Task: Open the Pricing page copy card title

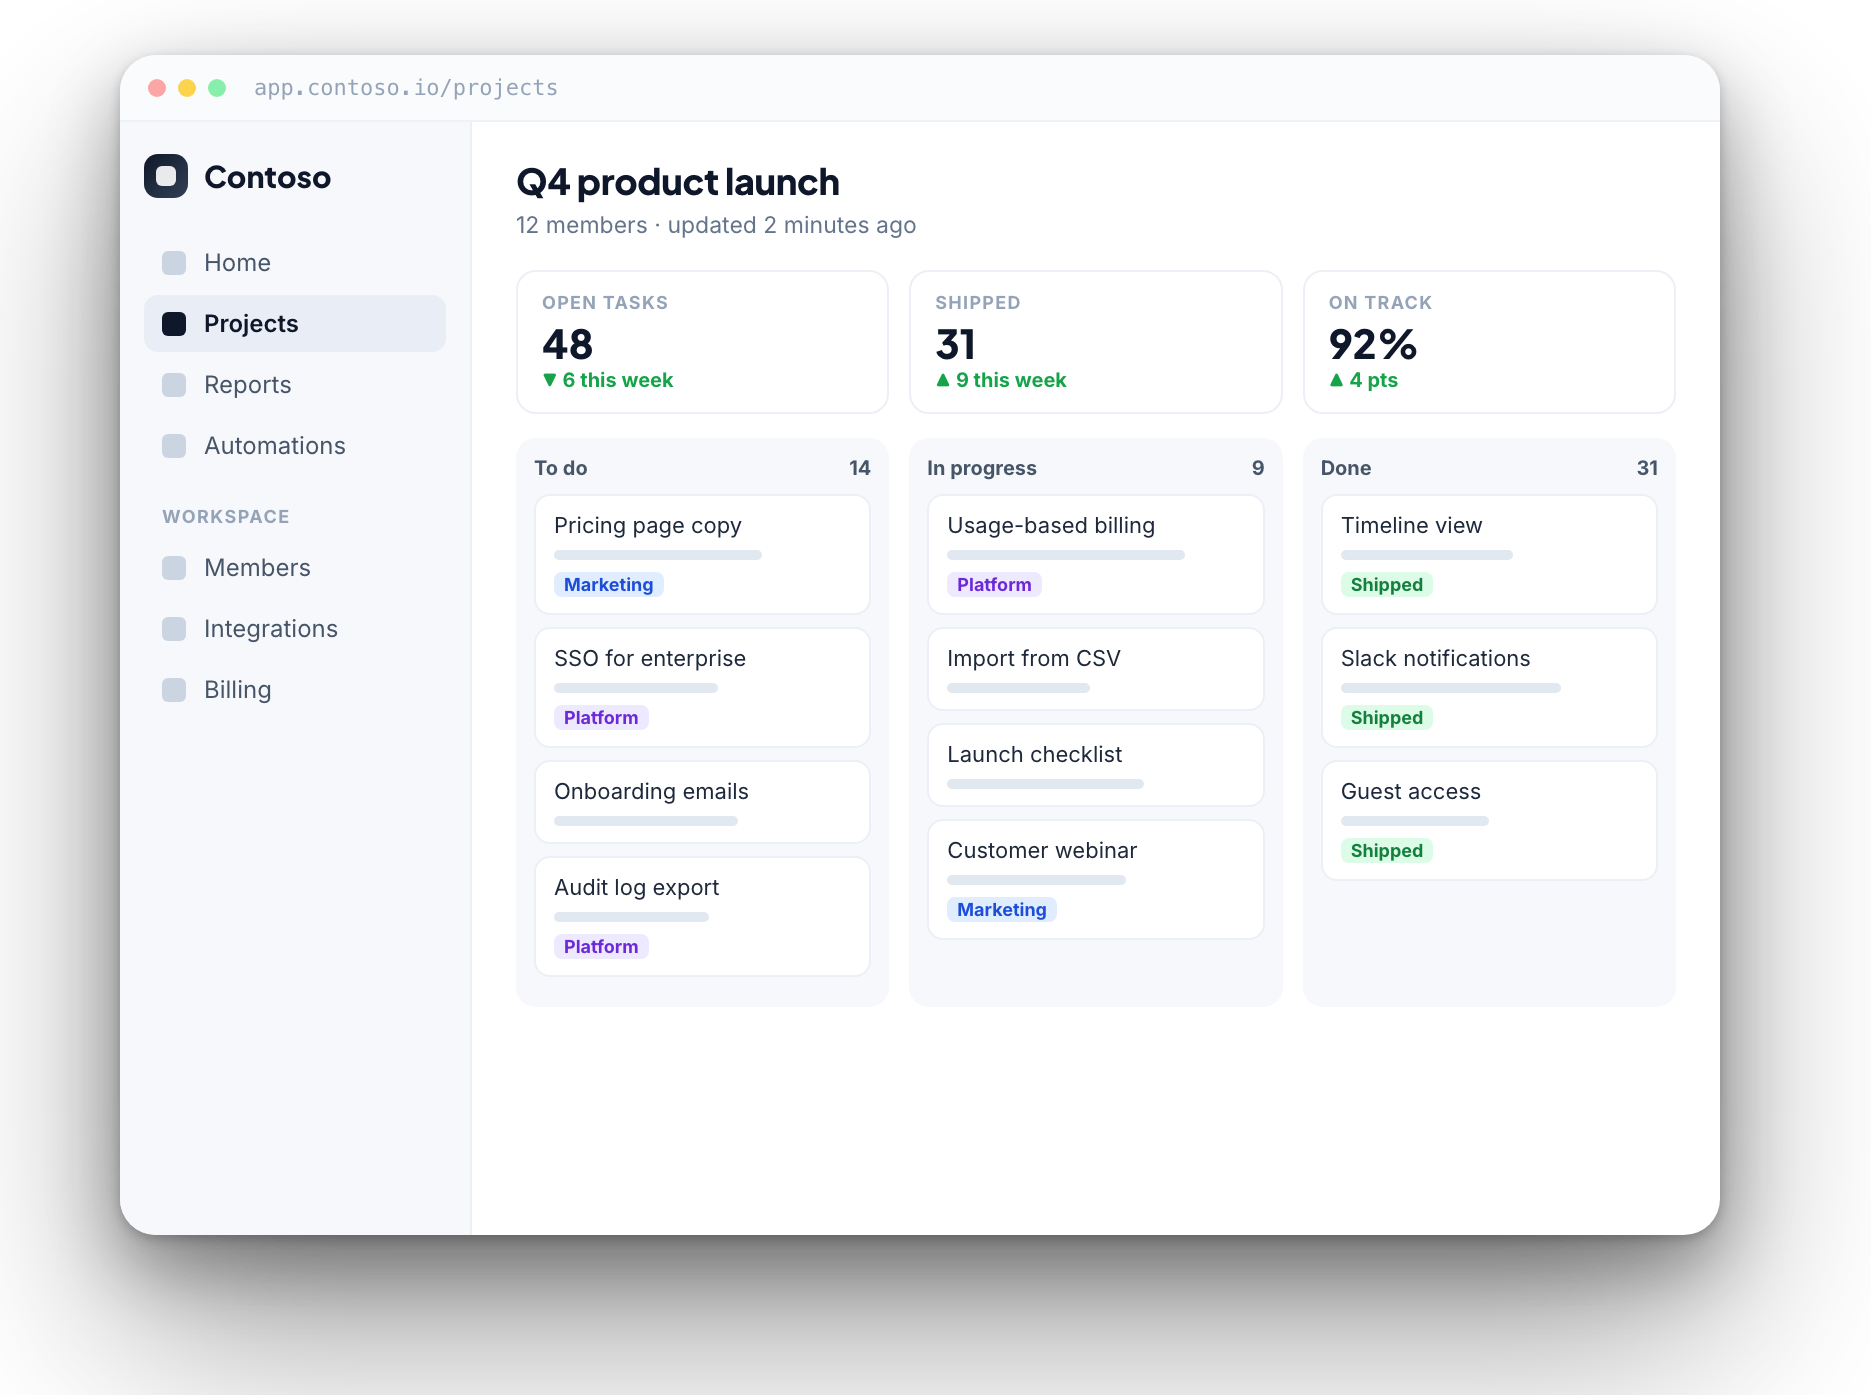Action: (648, 526)
